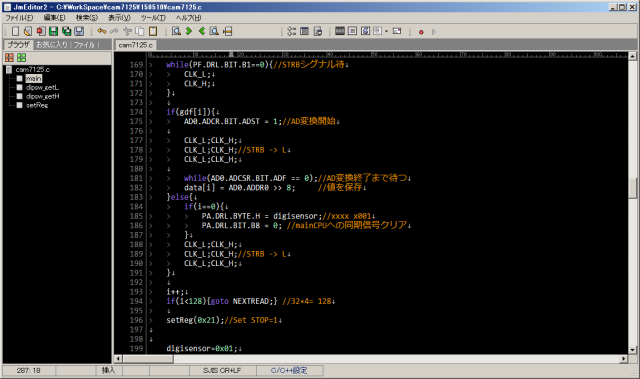Create a new file with the blank page icon

pos(15,31)
